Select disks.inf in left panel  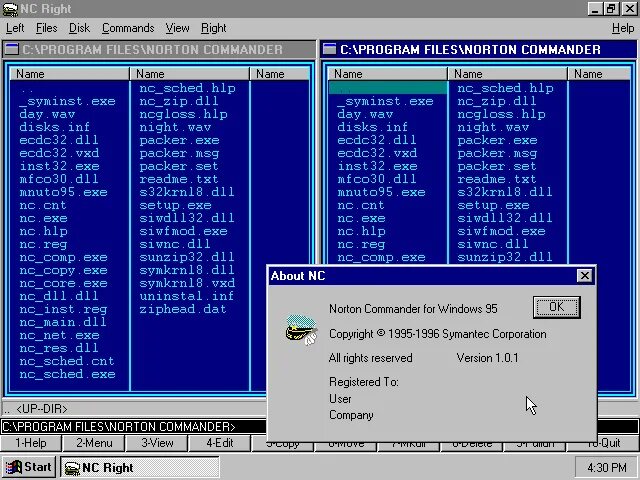point(54,127)
